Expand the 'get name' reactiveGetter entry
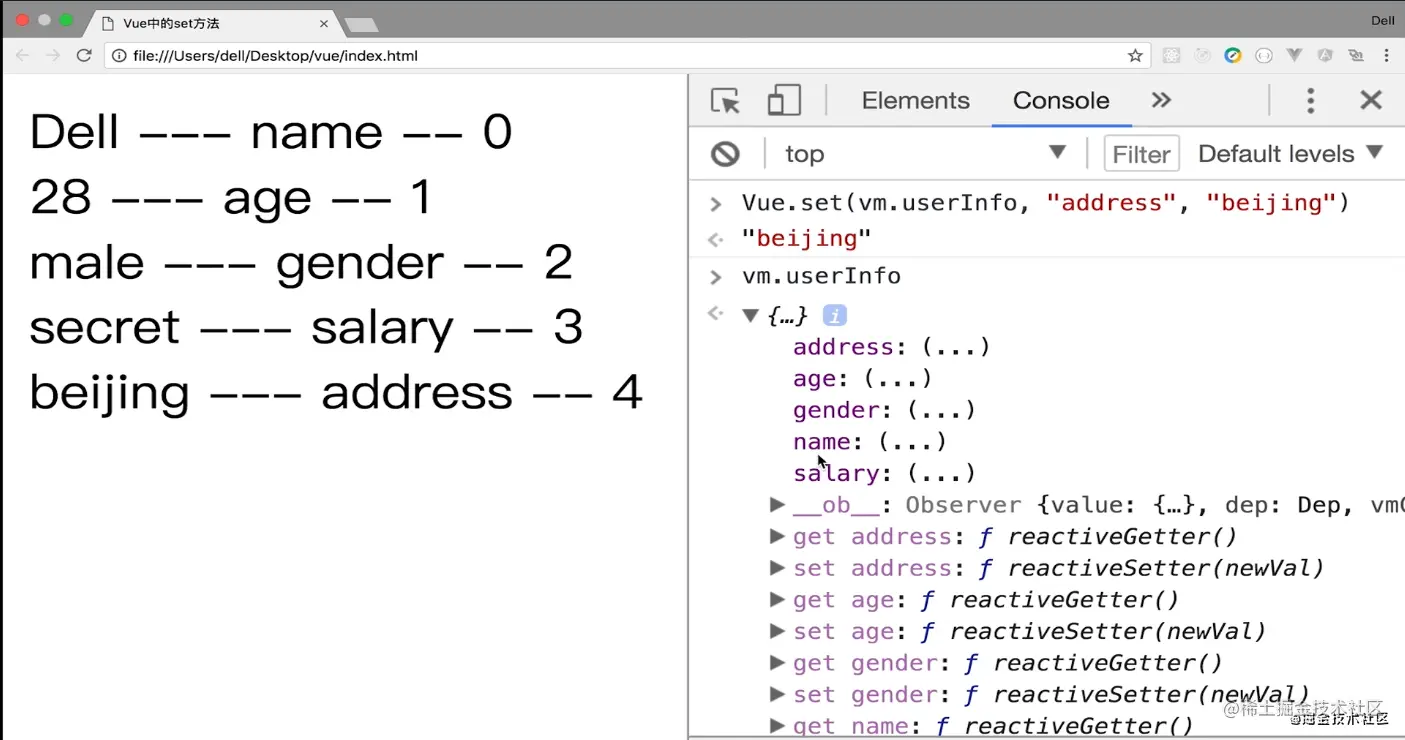The height and width of the screenshot is (740, 1405). tap(777, 726)
